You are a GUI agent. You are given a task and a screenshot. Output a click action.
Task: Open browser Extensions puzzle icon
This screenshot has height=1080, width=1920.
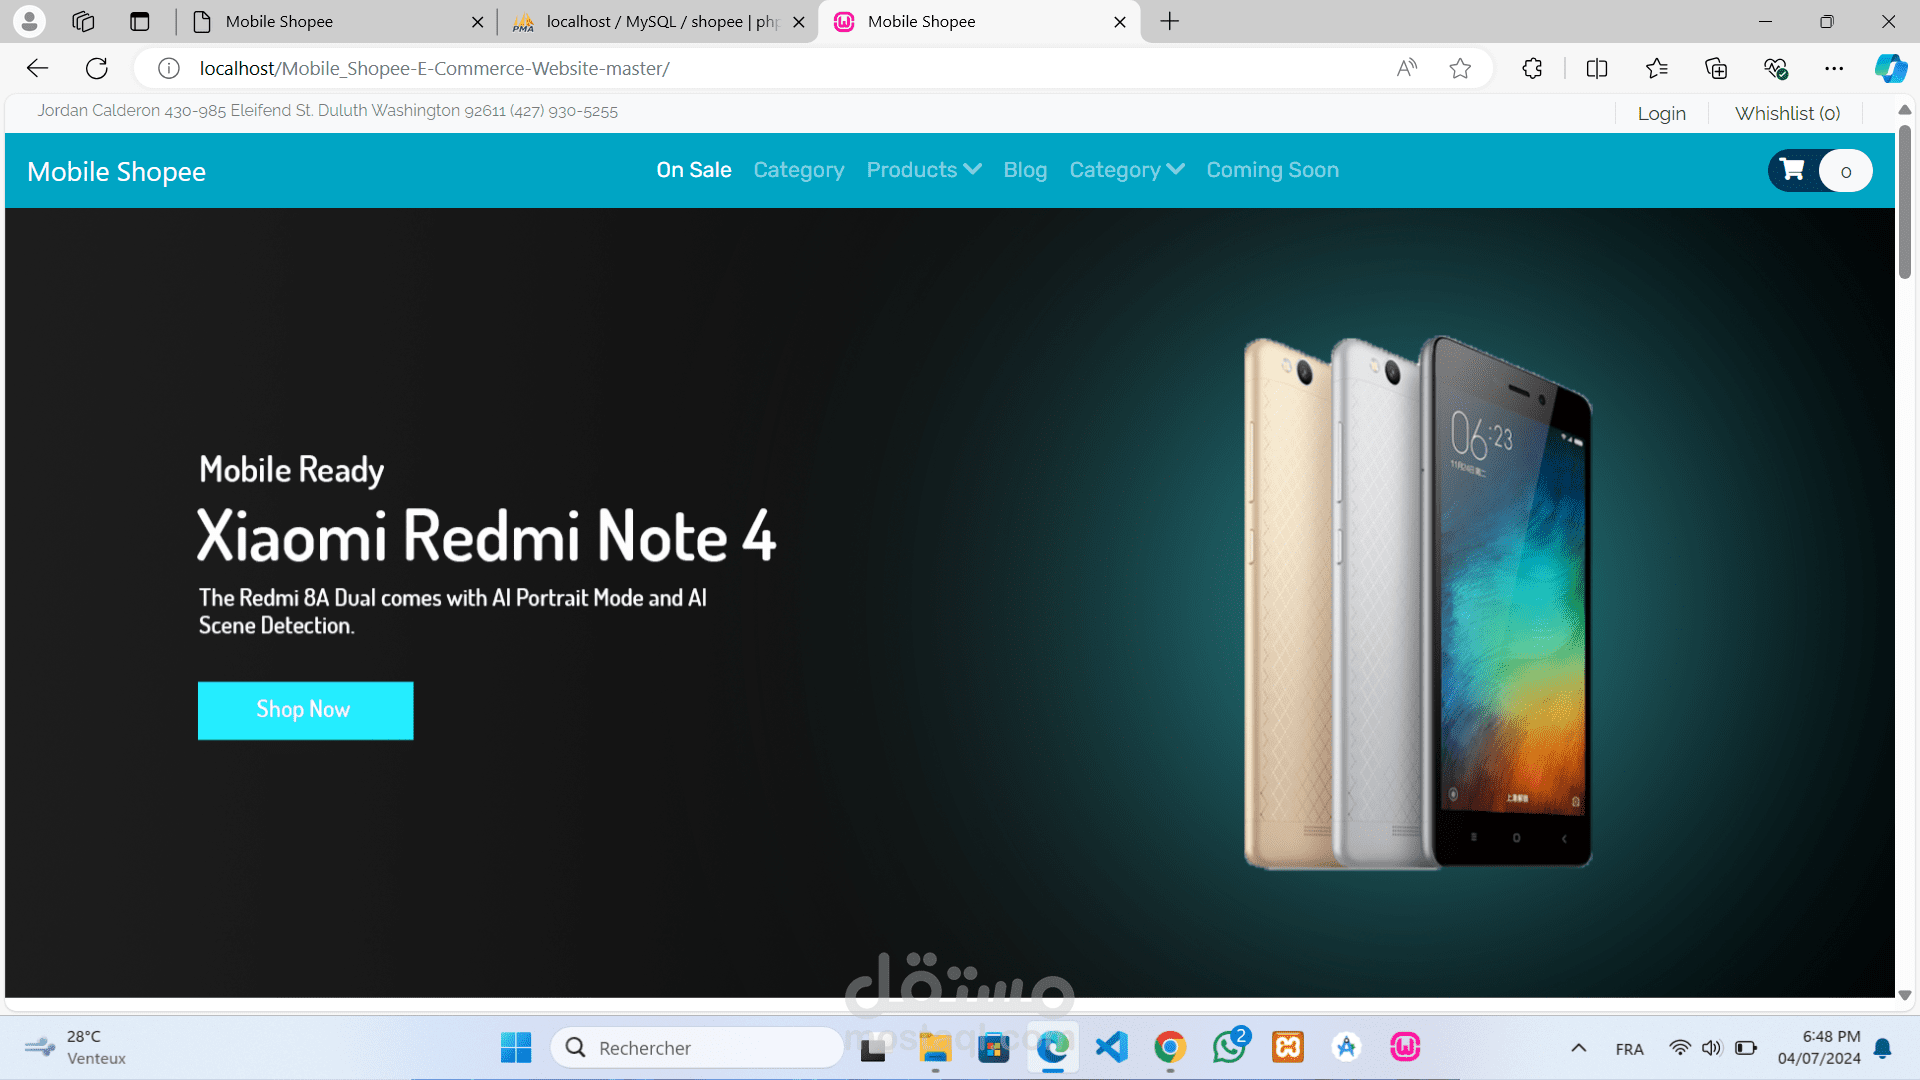[1532, 68]
